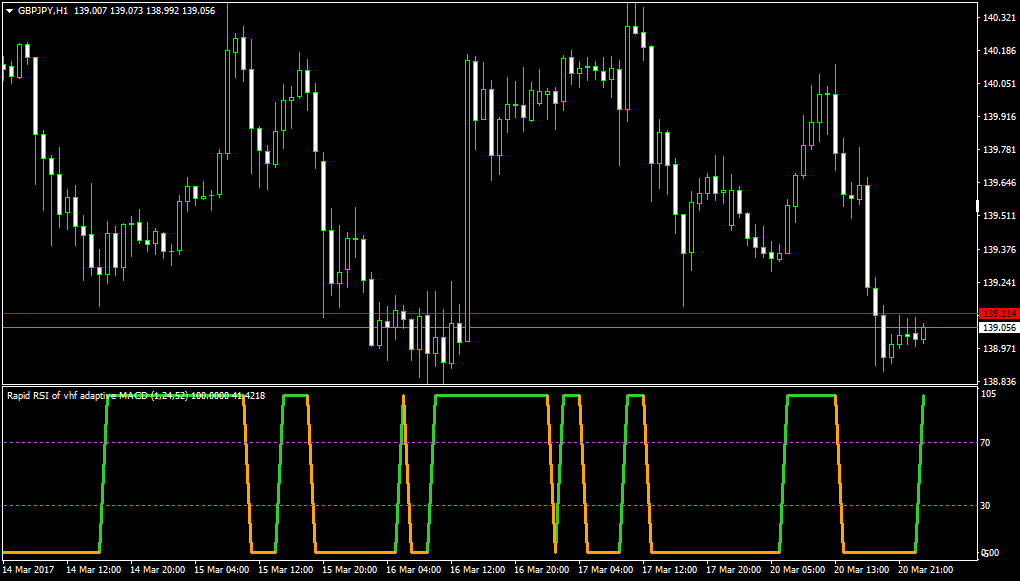The width and height of the screenshot is (1020, 581).
Task: Click the 20 Mar 21:00 time label
Action: click(926, 569)
